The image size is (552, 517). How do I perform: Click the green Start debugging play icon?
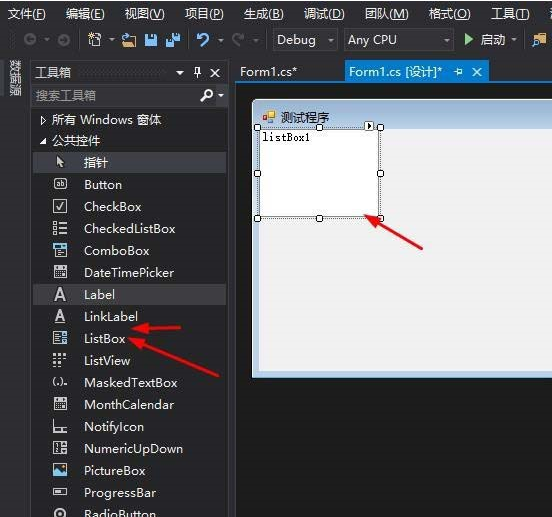(x=468, y=39)
